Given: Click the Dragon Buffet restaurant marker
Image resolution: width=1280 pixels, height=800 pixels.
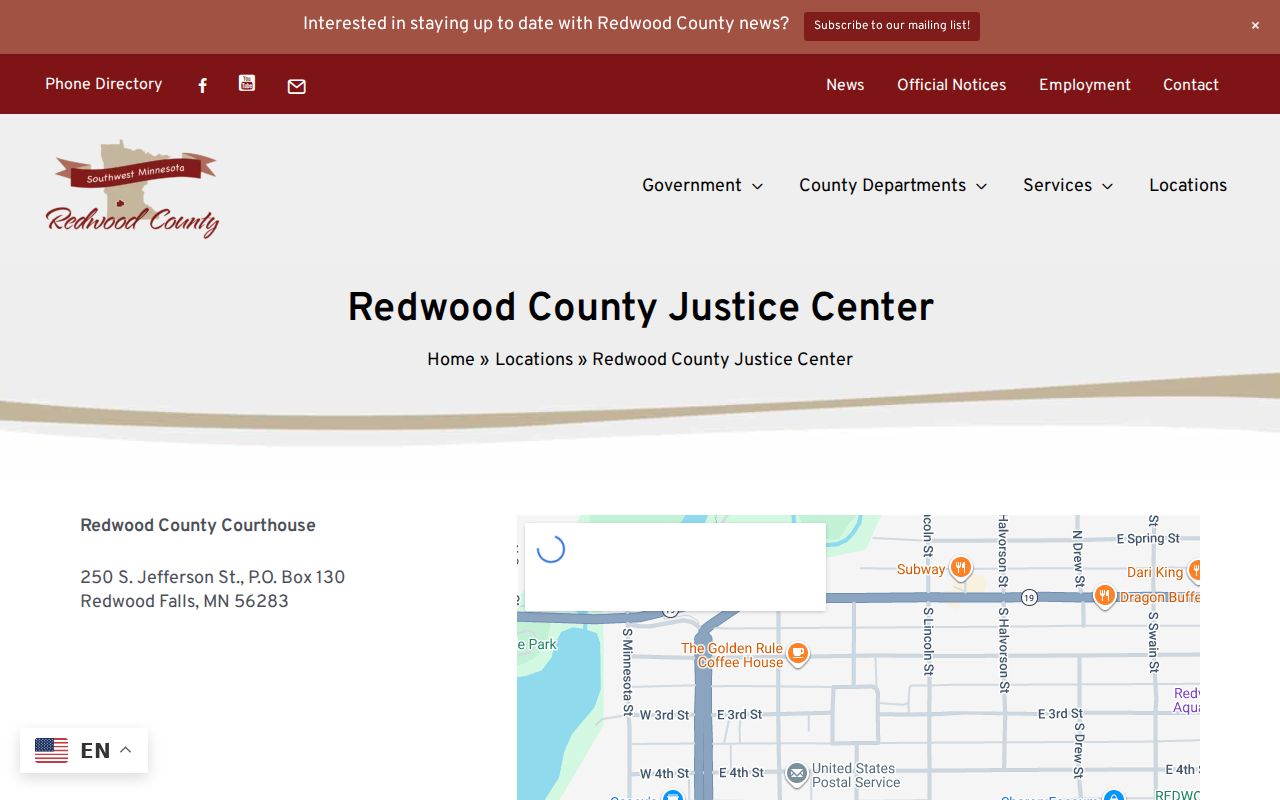Looking at the screenshot, I should click(x=1104, y=596).
